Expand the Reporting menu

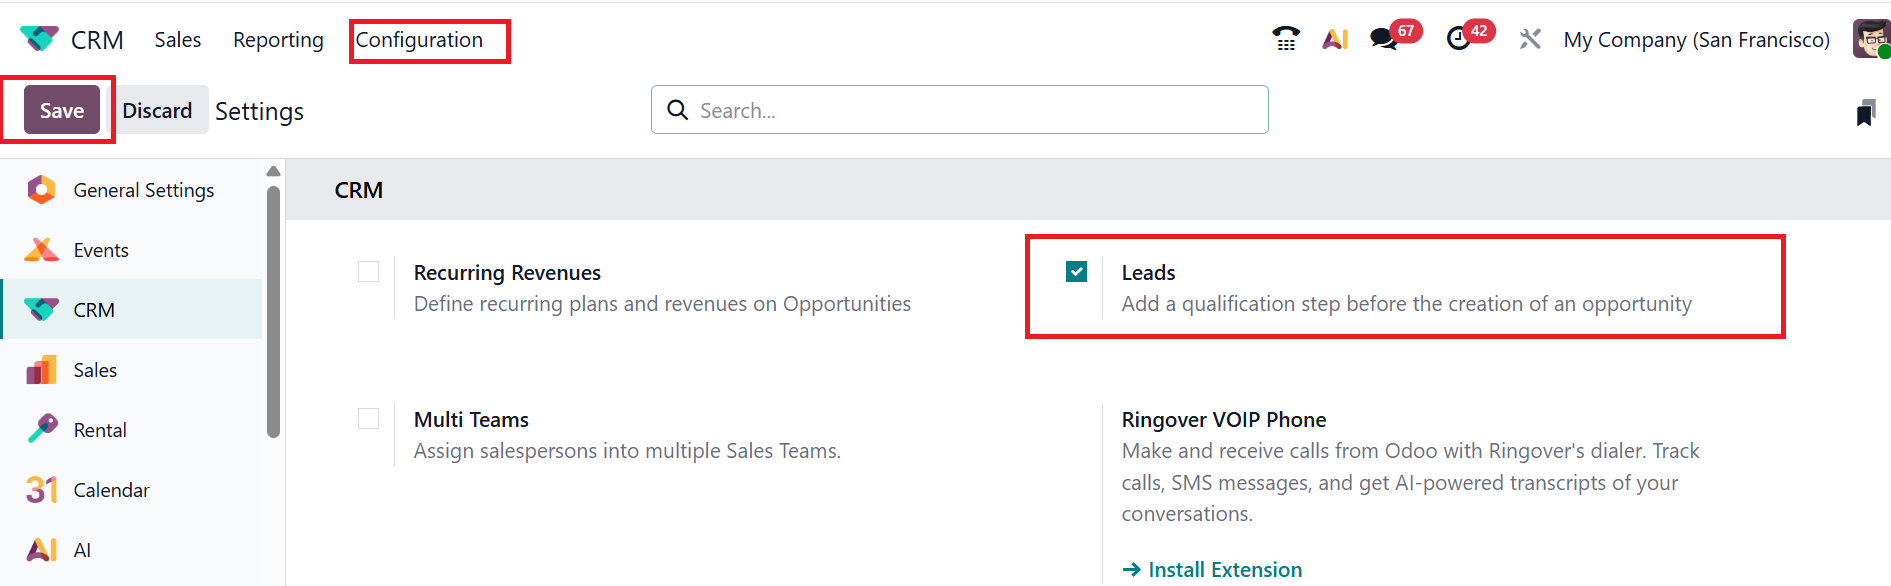pyautogui.click(x=278, y=40)
